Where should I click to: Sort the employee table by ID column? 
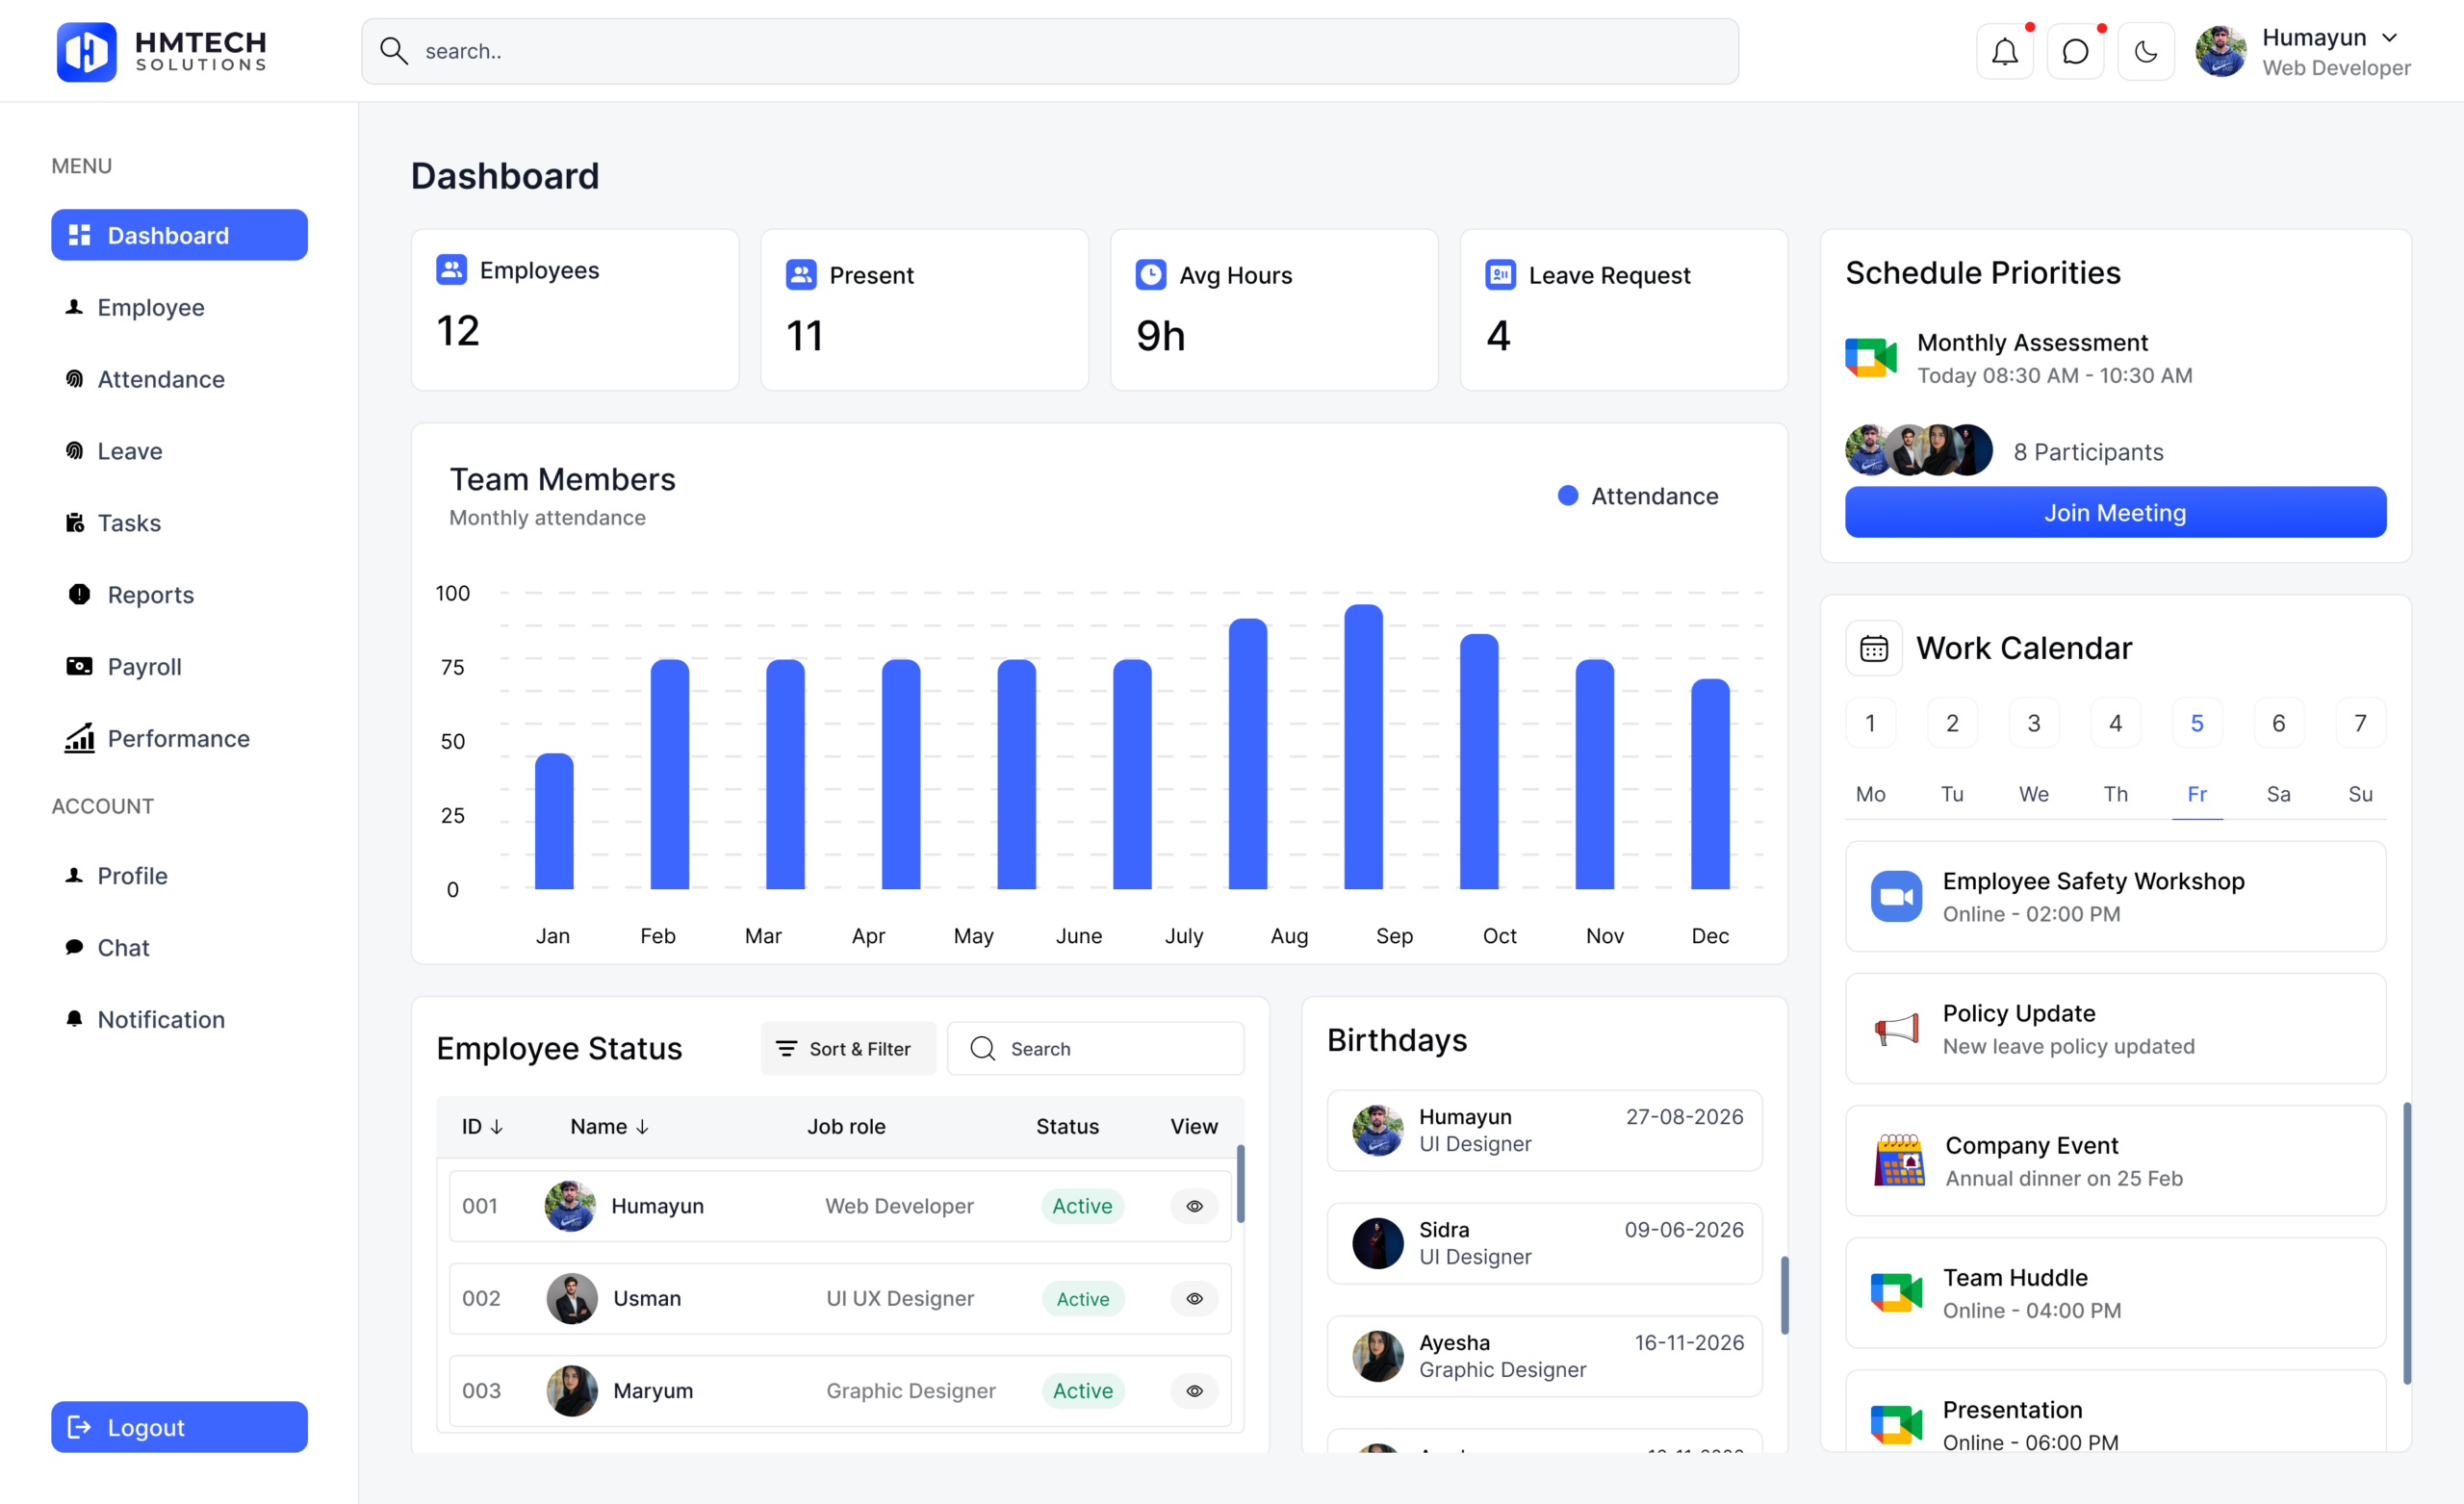pyautogui.click(x=482, y=1127)
